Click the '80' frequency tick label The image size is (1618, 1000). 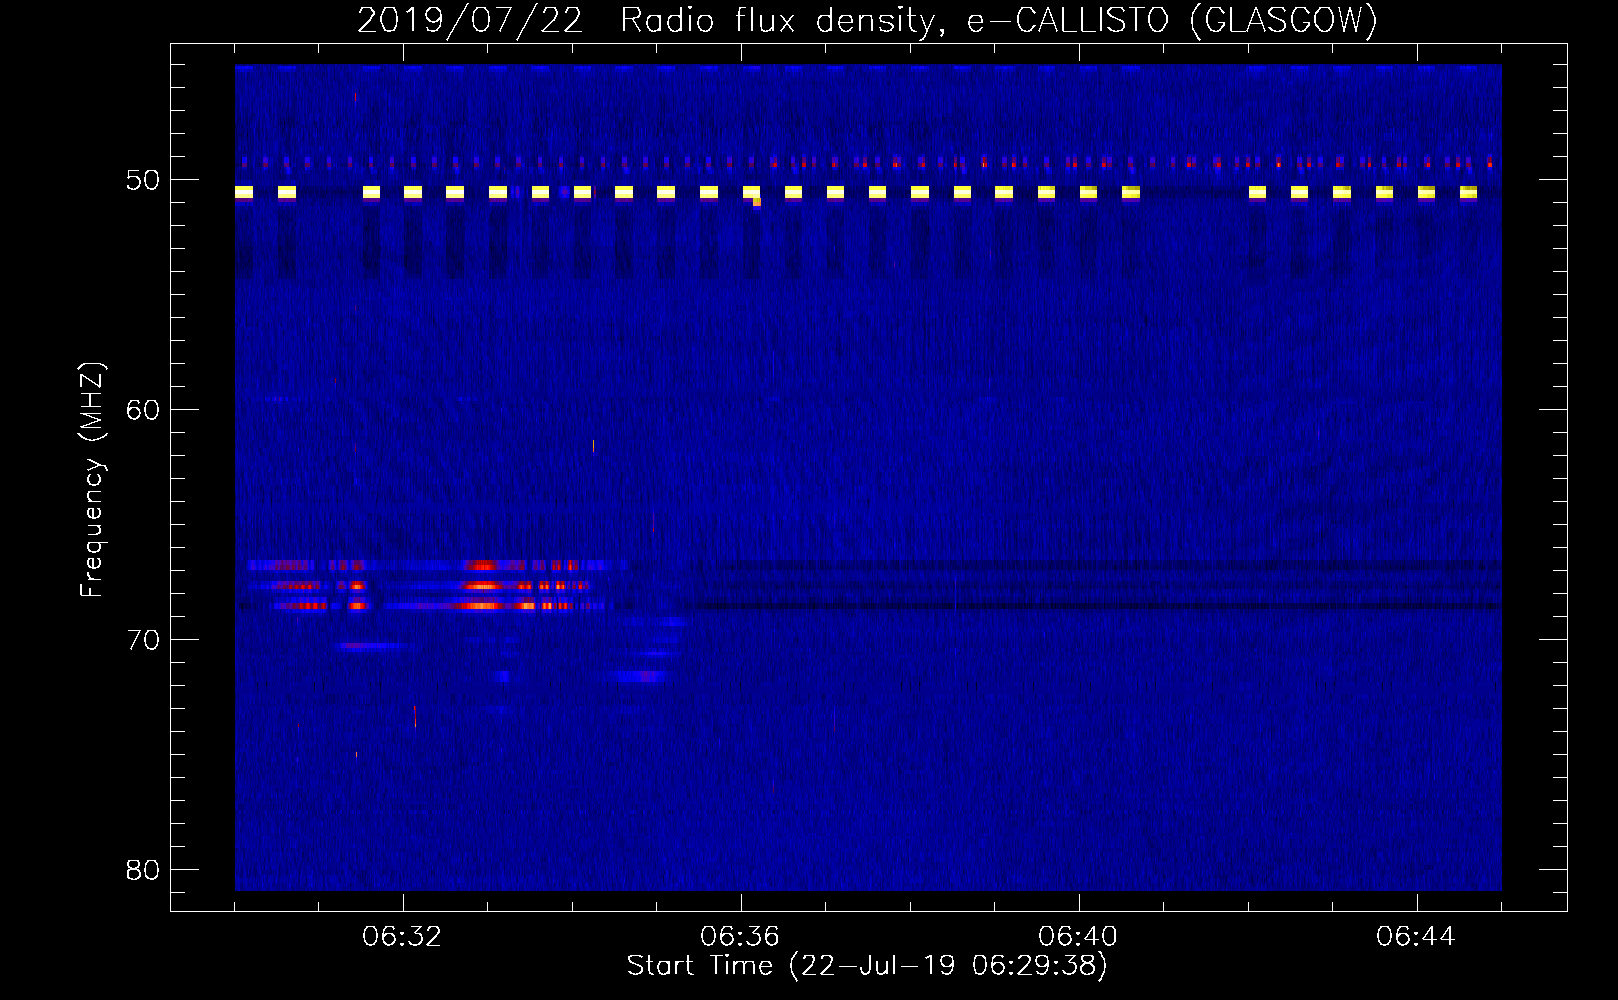143,870
